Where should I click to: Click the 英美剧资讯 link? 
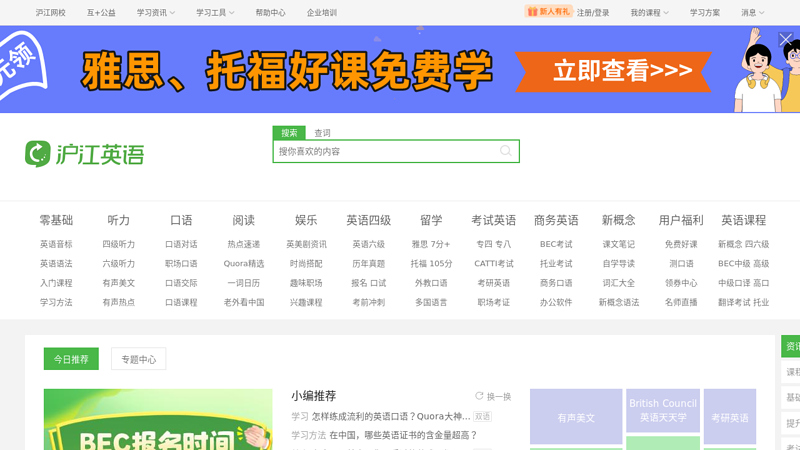tap(306, 244)
